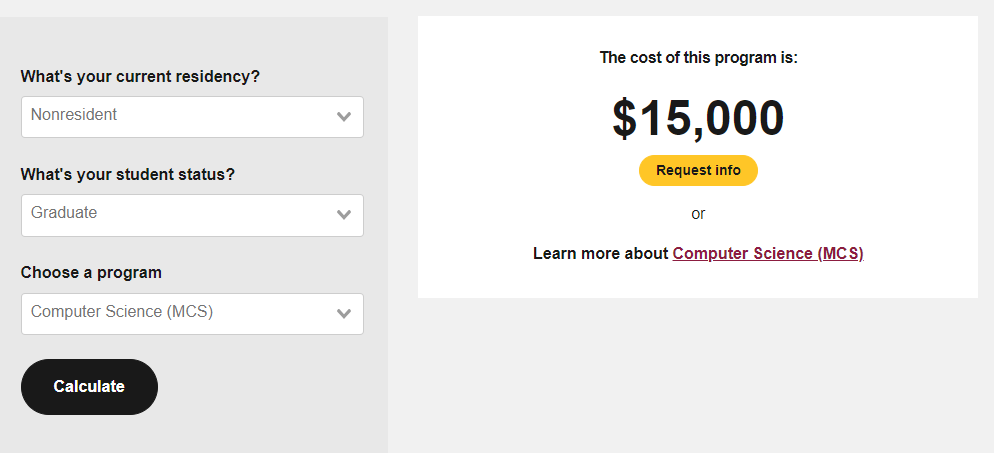Click the $15,000 program cost amount
Screen dimensions: 994x453
[698, 119]
